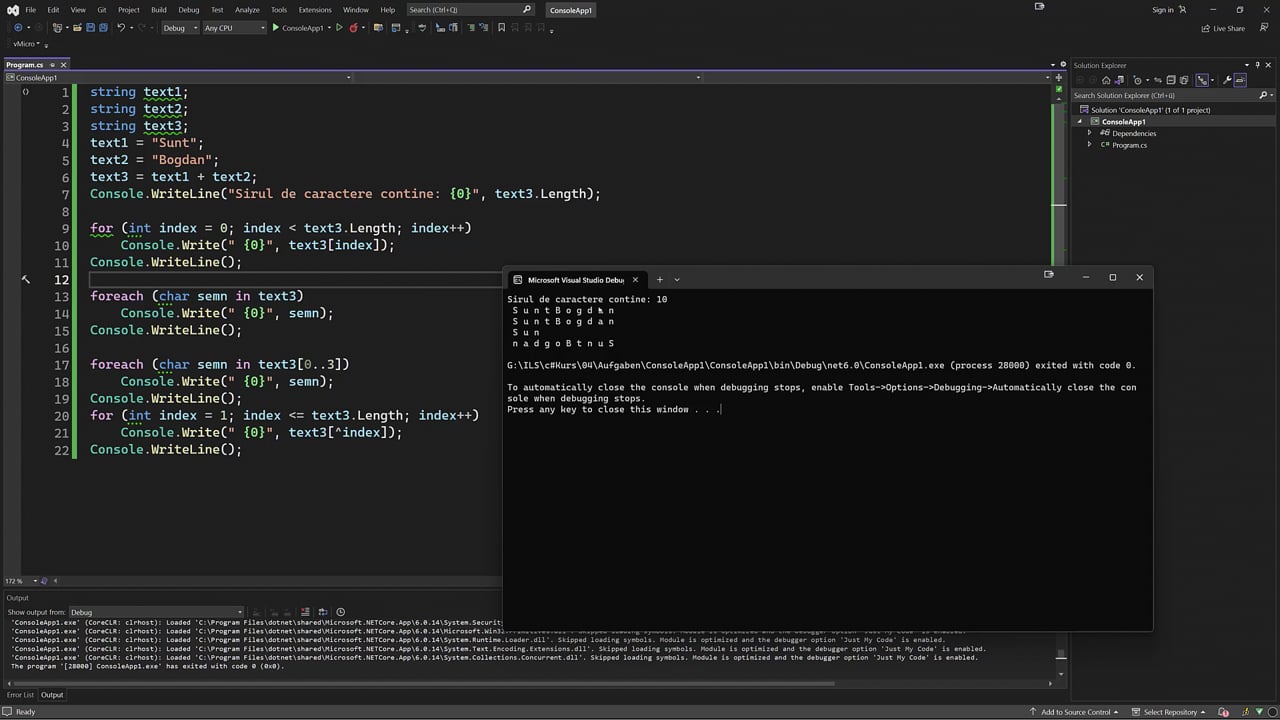Click the Solution Explorer Home icon

1106,80
